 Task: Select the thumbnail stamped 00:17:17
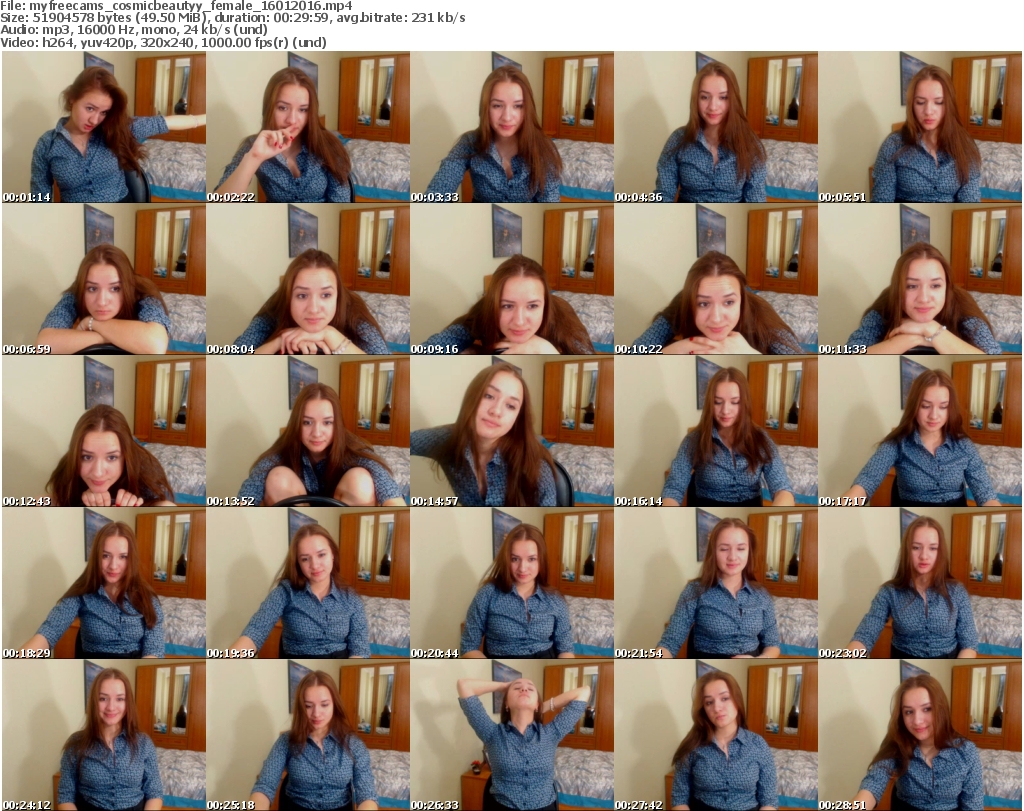920,432
